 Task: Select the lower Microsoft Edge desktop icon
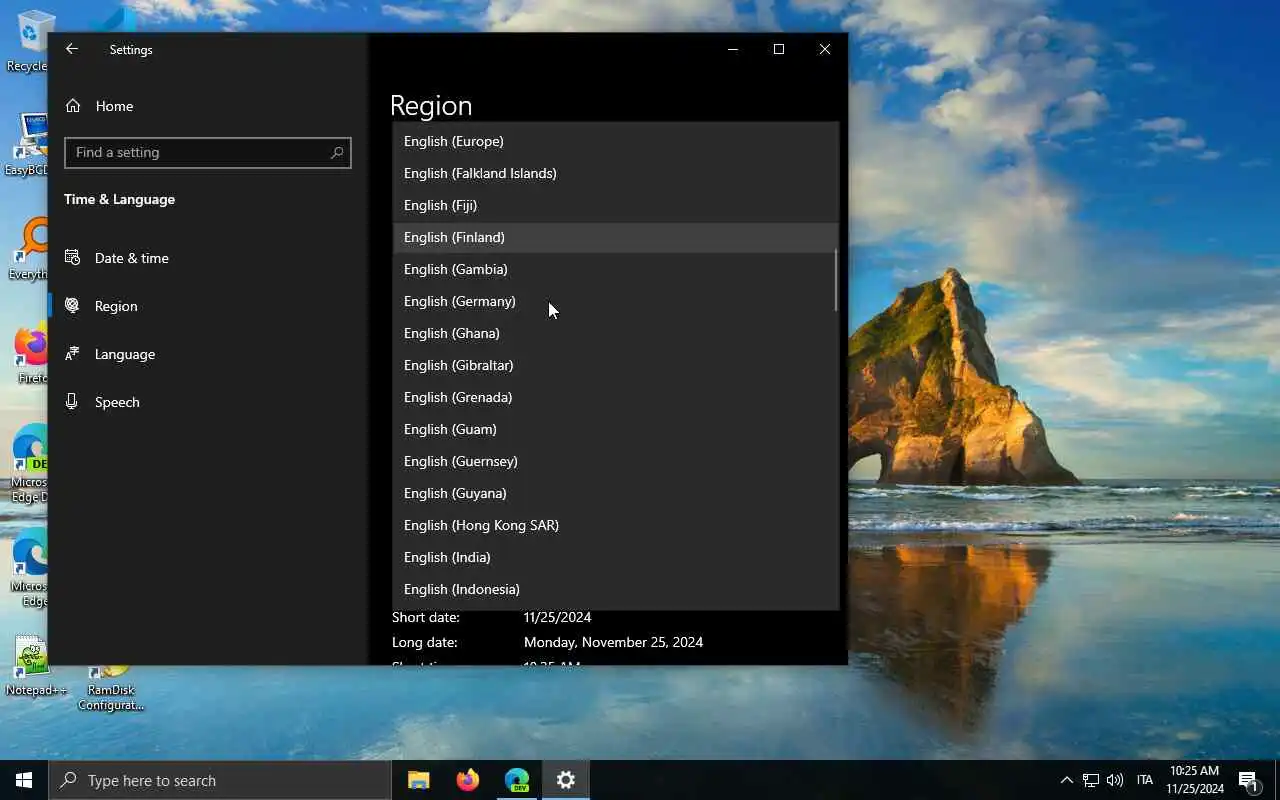[x=28, y=568]
